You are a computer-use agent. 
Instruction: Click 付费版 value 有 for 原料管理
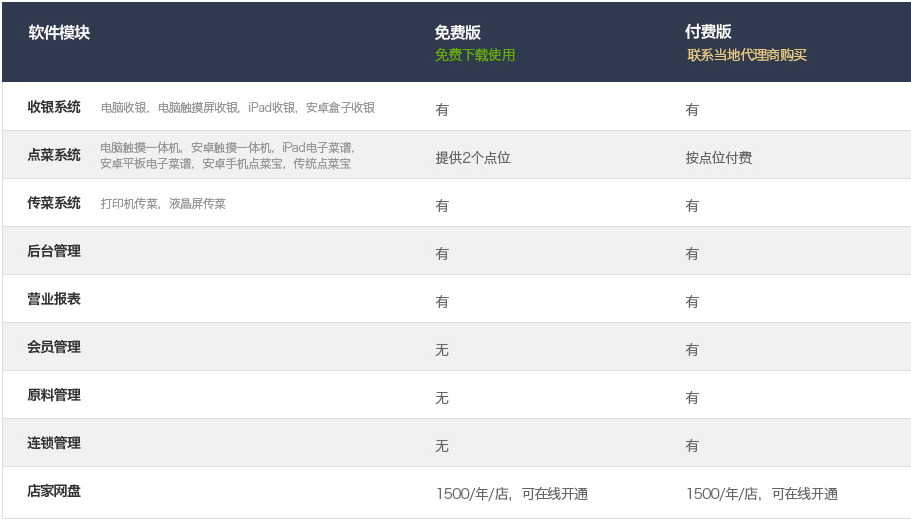(692, 398)
